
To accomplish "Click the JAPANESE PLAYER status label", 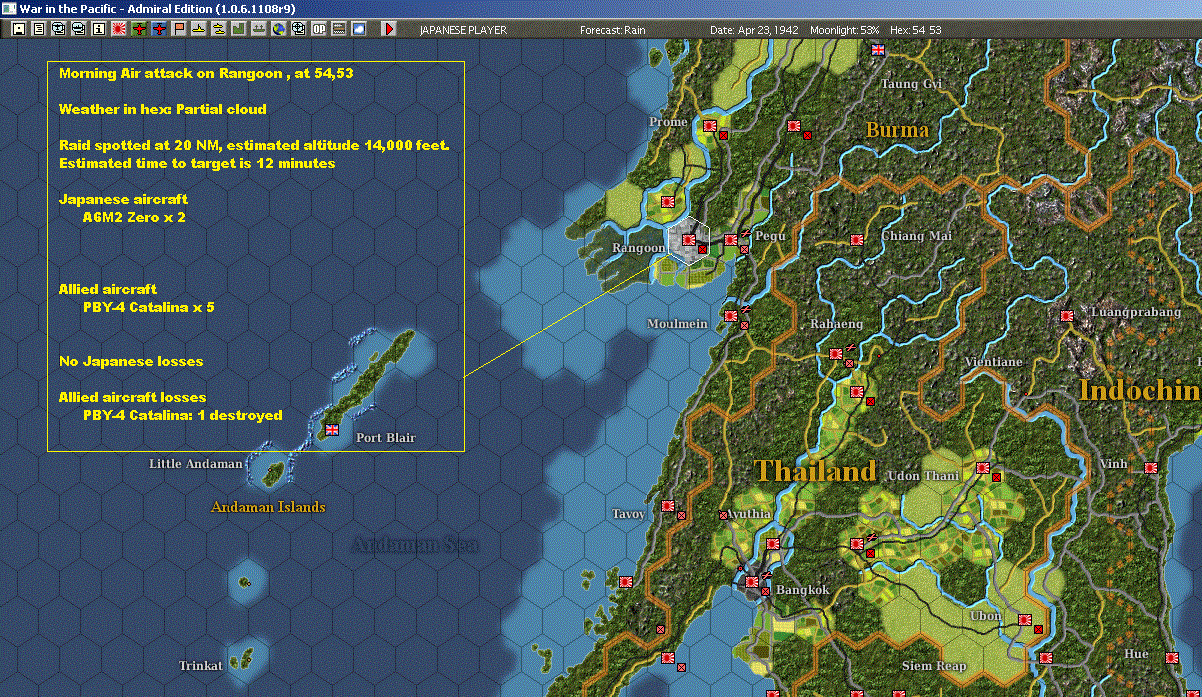I will (x=463, y=30).
